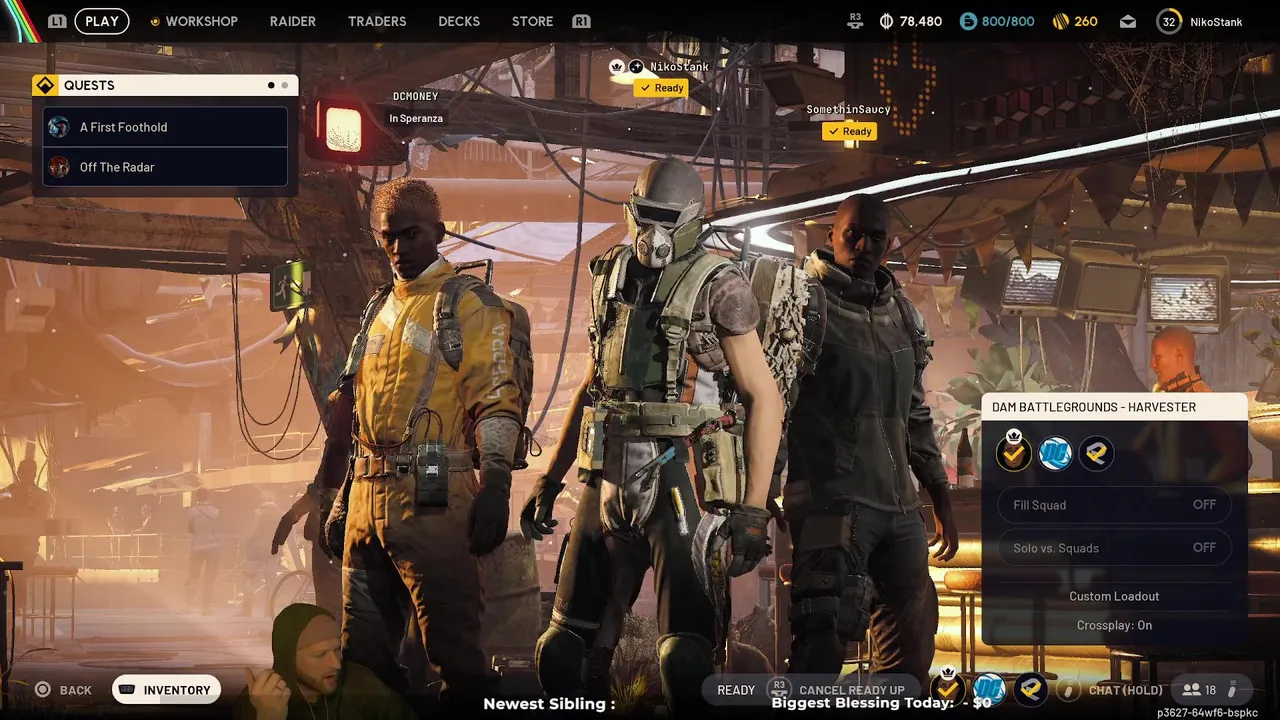
Task: Click the QUESTS diamond icon
Action: coord(45,85)
